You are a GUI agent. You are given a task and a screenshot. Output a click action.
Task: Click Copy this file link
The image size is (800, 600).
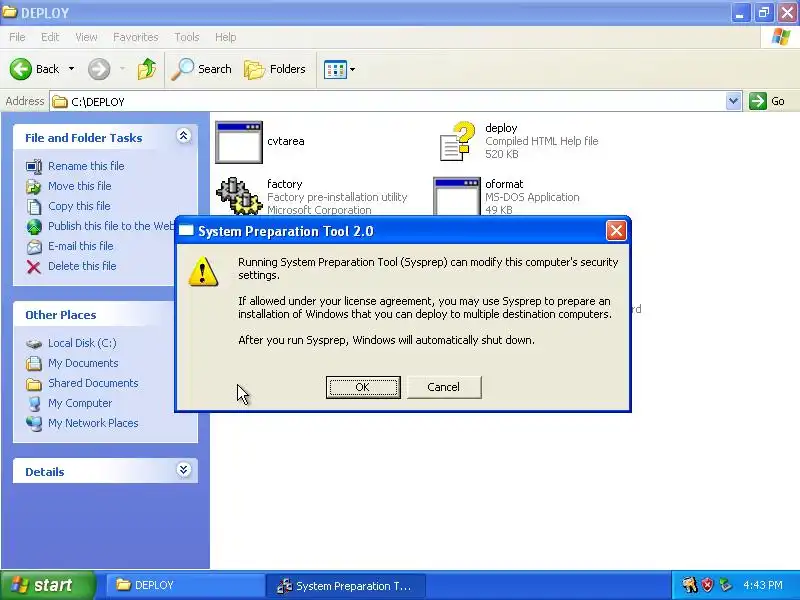[79, 206]
